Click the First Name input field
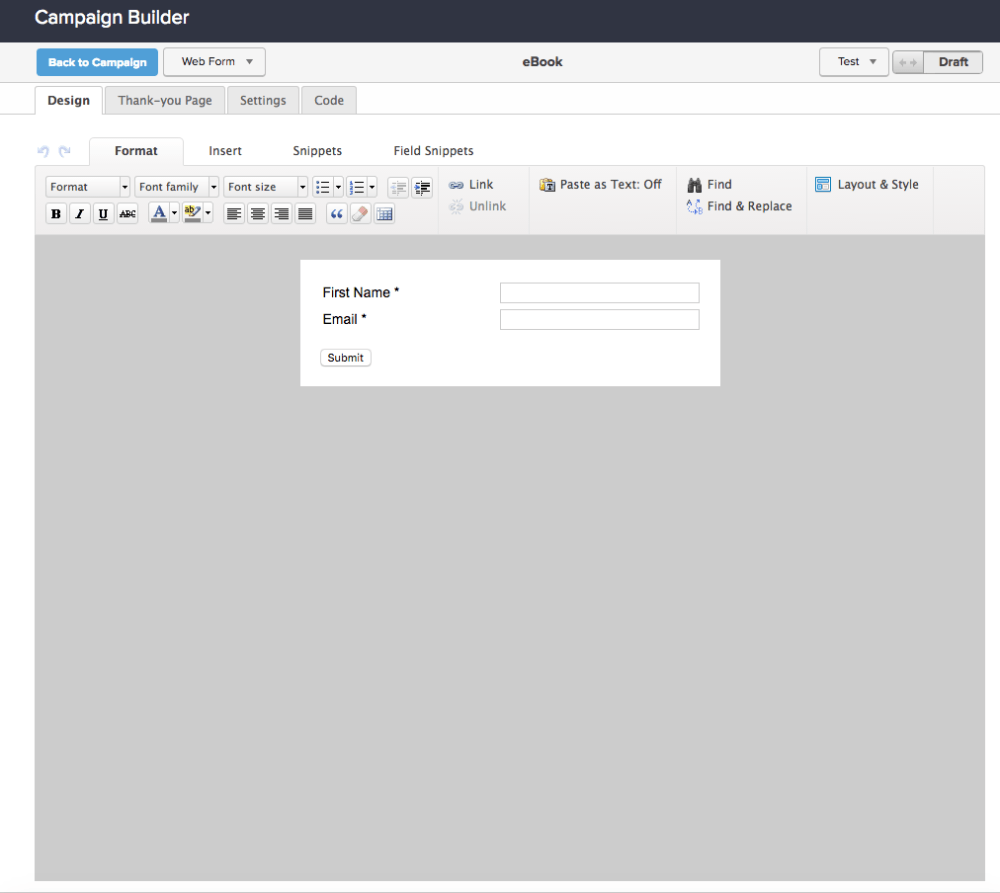The image size is (1000, 893). [x=599, y=293]
